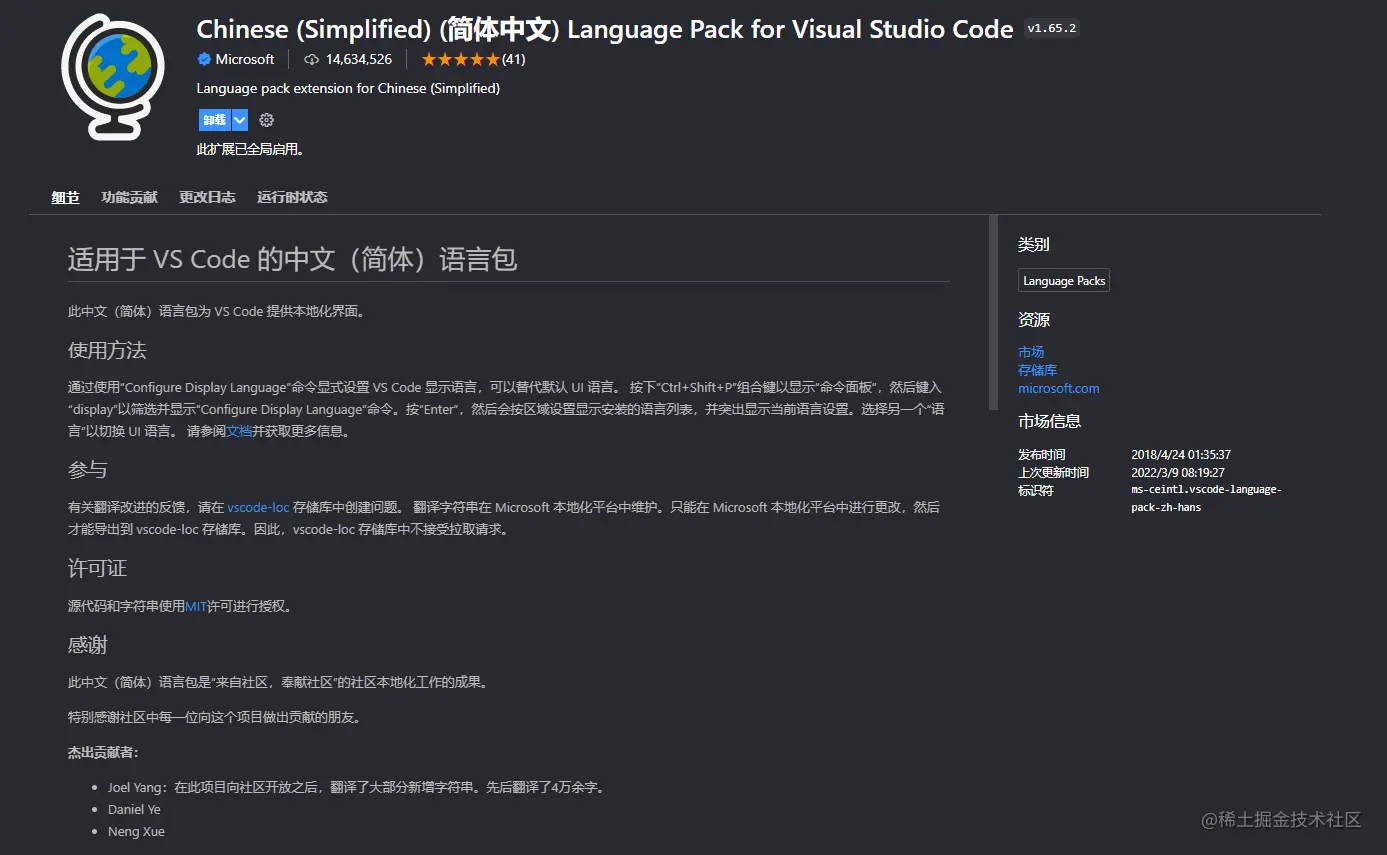The image size is (1387, 855).
Task: Click the identifier ms-ceintl.vscode-language-pack-zh-hans
Action: coord(1206,498)
